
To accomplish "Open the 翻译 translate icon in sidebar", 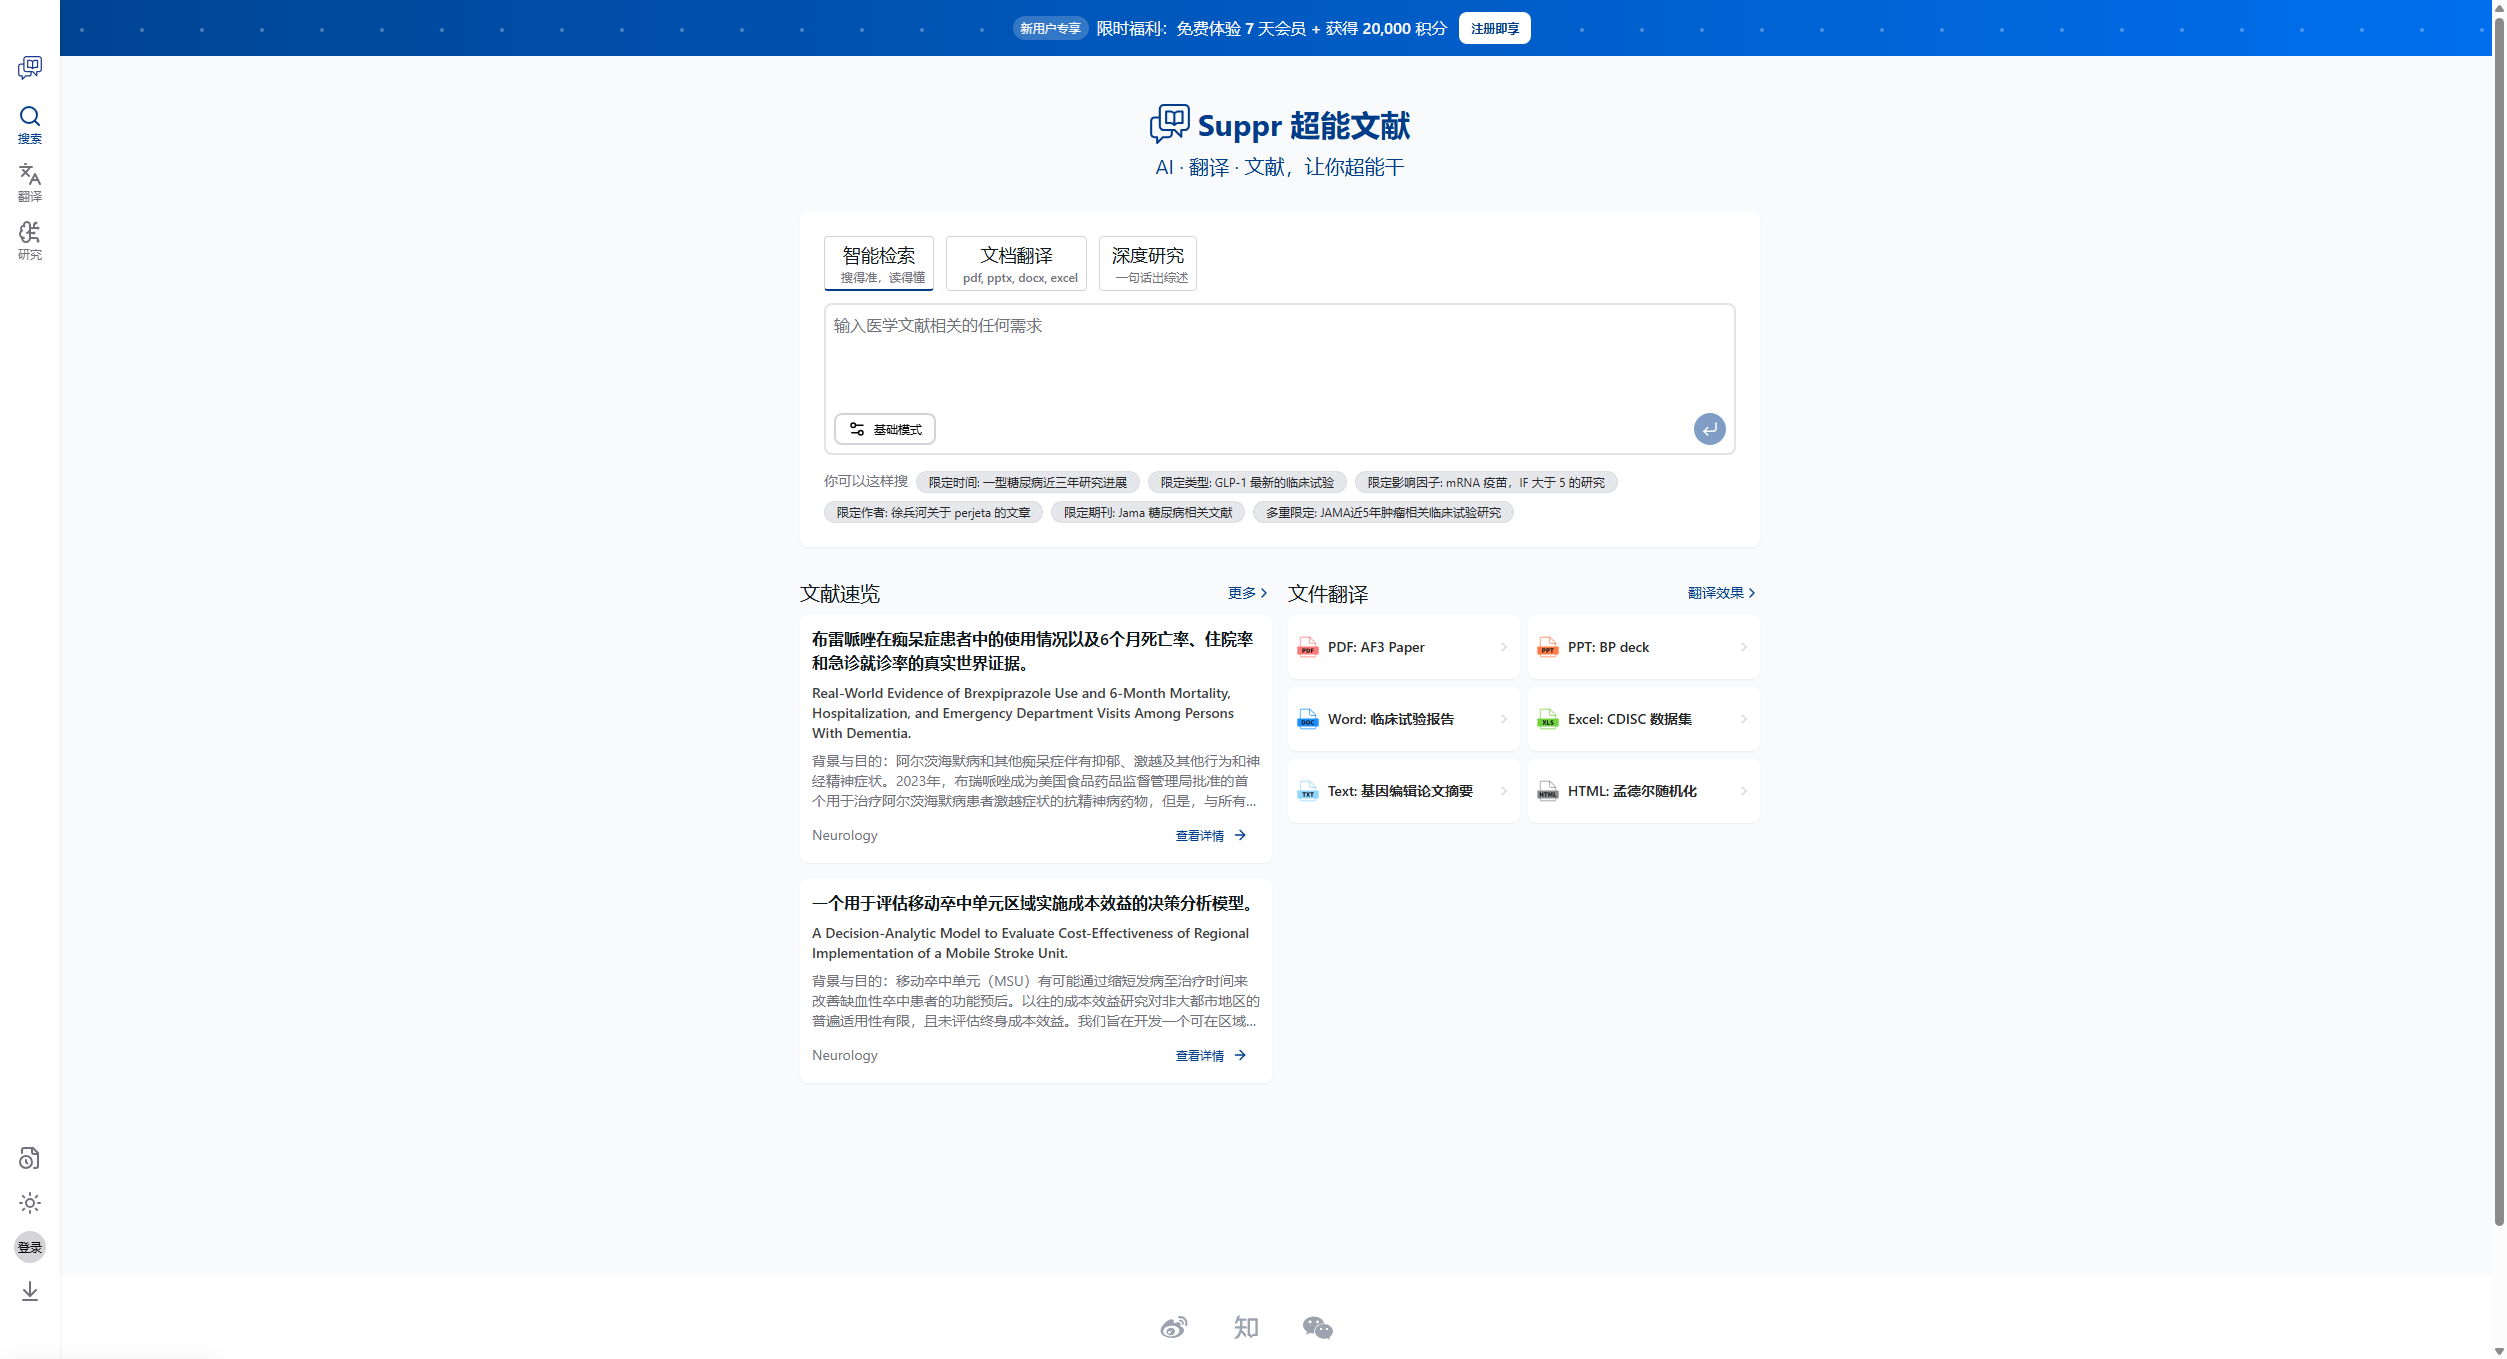I will click(30, 183).
